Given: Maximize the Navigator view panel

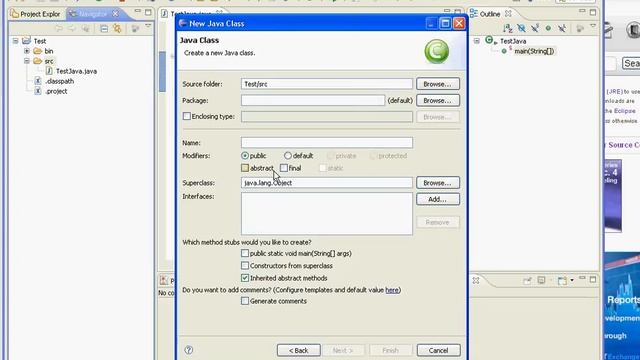Looking at the screenshot, I should (148, 12).
